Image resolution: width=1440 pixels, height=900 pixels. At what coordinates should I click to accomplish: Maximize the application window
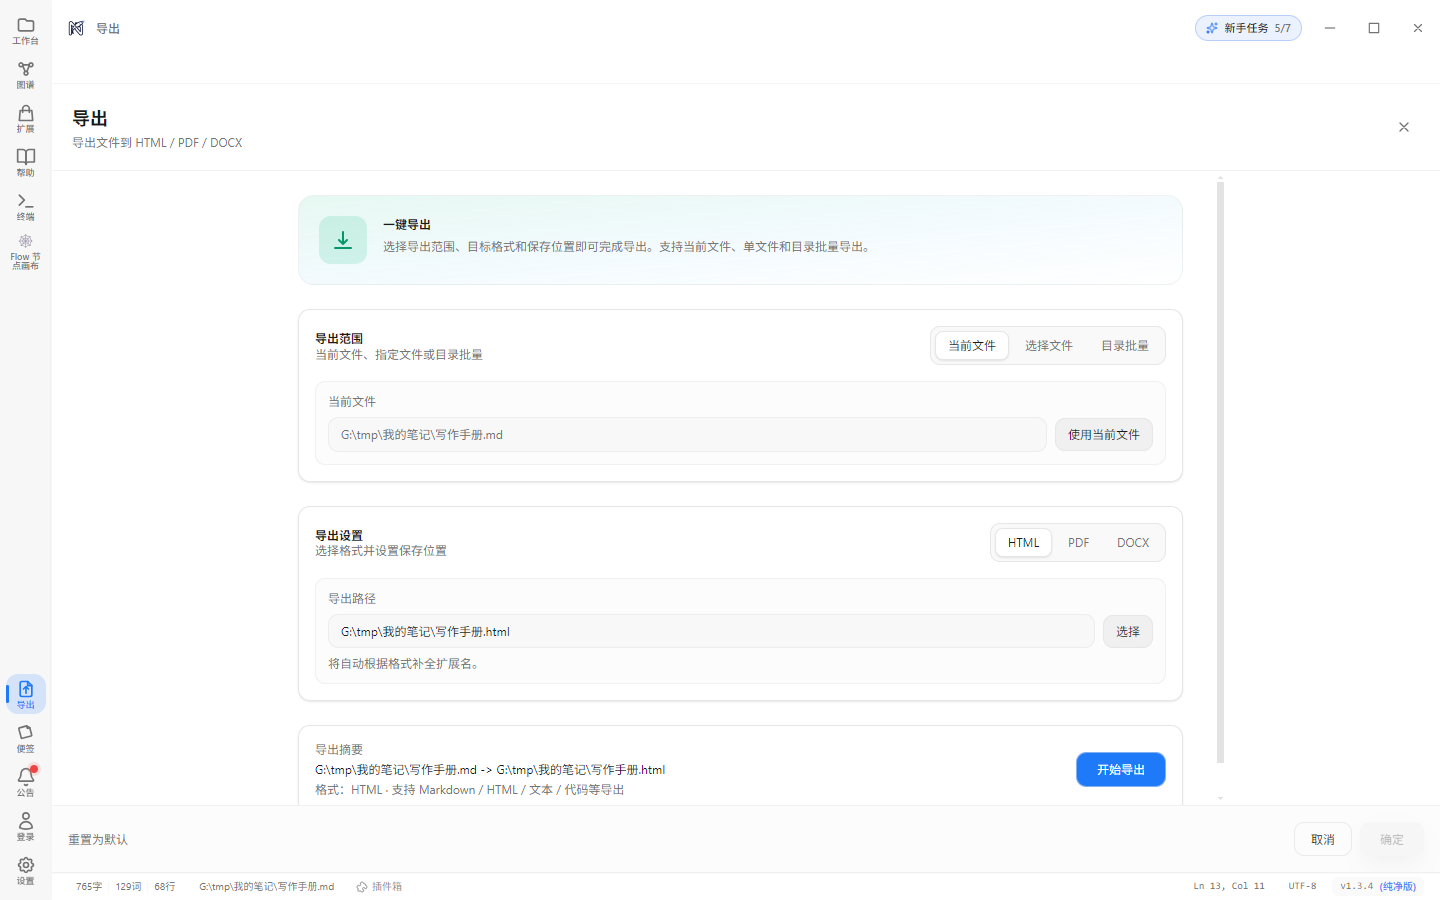[x=1374, y=28]
